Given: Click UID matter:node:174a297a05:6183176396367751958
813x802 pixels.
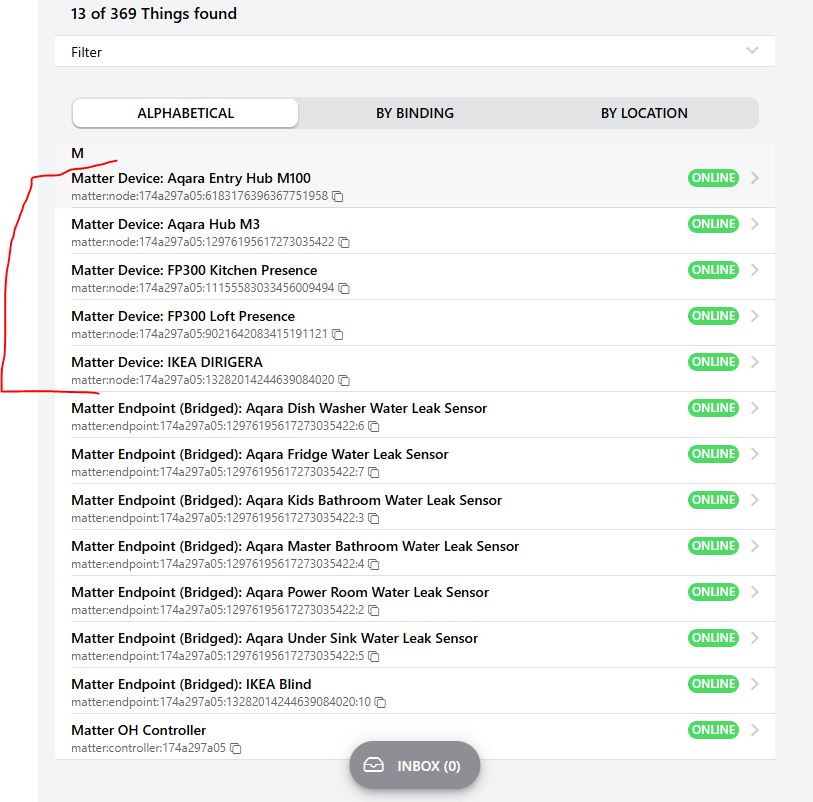Looking at the screenshot, I should [200, 196].
